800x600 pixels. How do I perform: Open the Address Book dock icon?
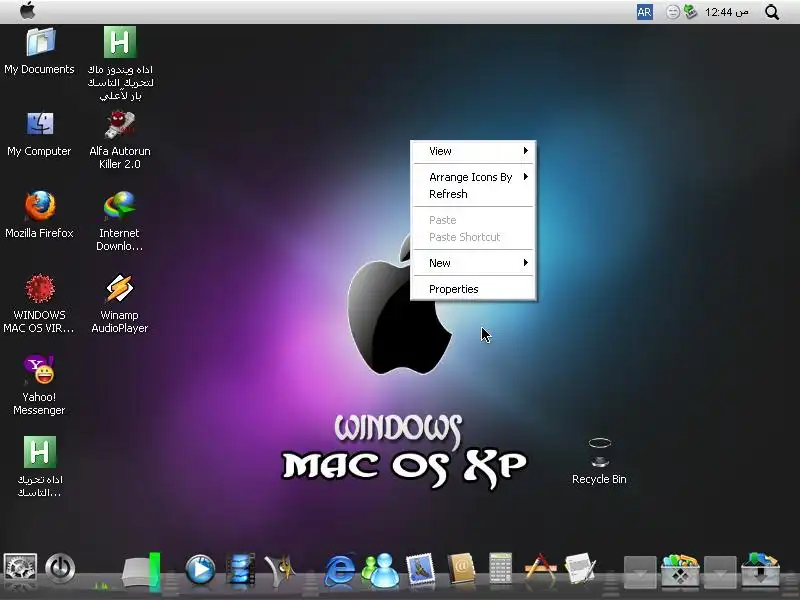point(461,569)
